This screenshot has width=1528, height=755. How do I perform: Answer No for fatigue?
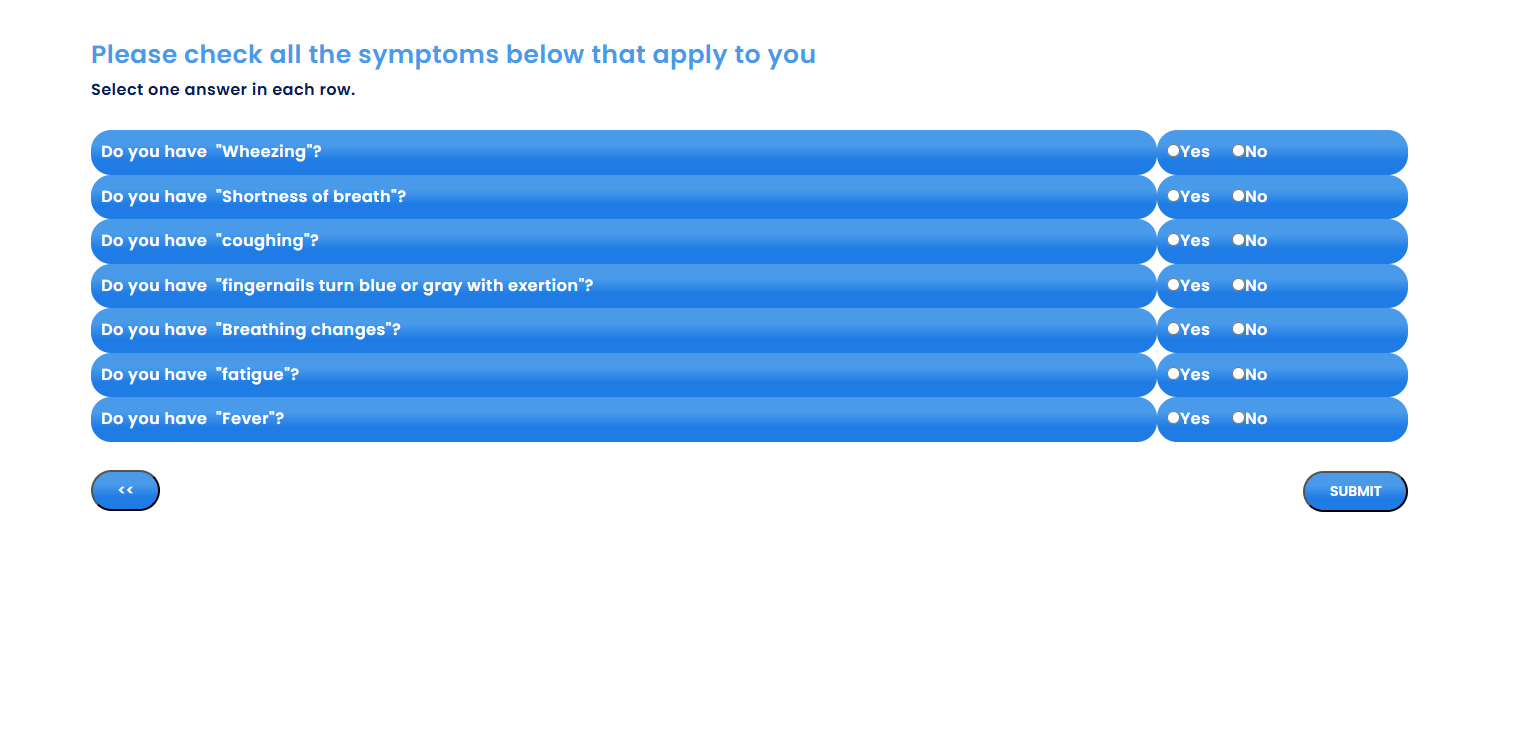pyautogui.click(x=1238, y=374)
